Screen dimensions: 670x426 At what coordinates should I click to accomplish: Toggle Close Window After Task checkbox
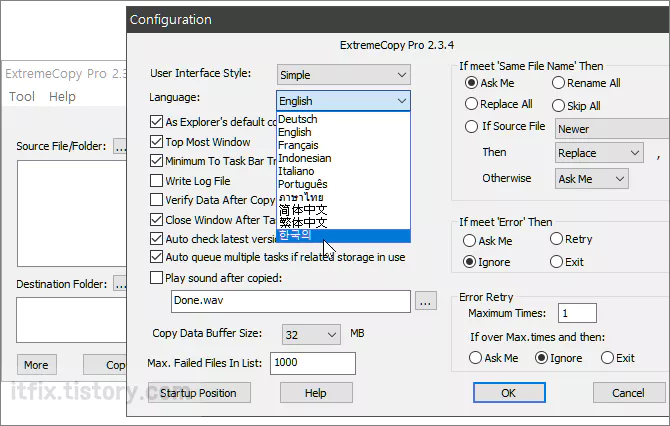click(156, 220)
